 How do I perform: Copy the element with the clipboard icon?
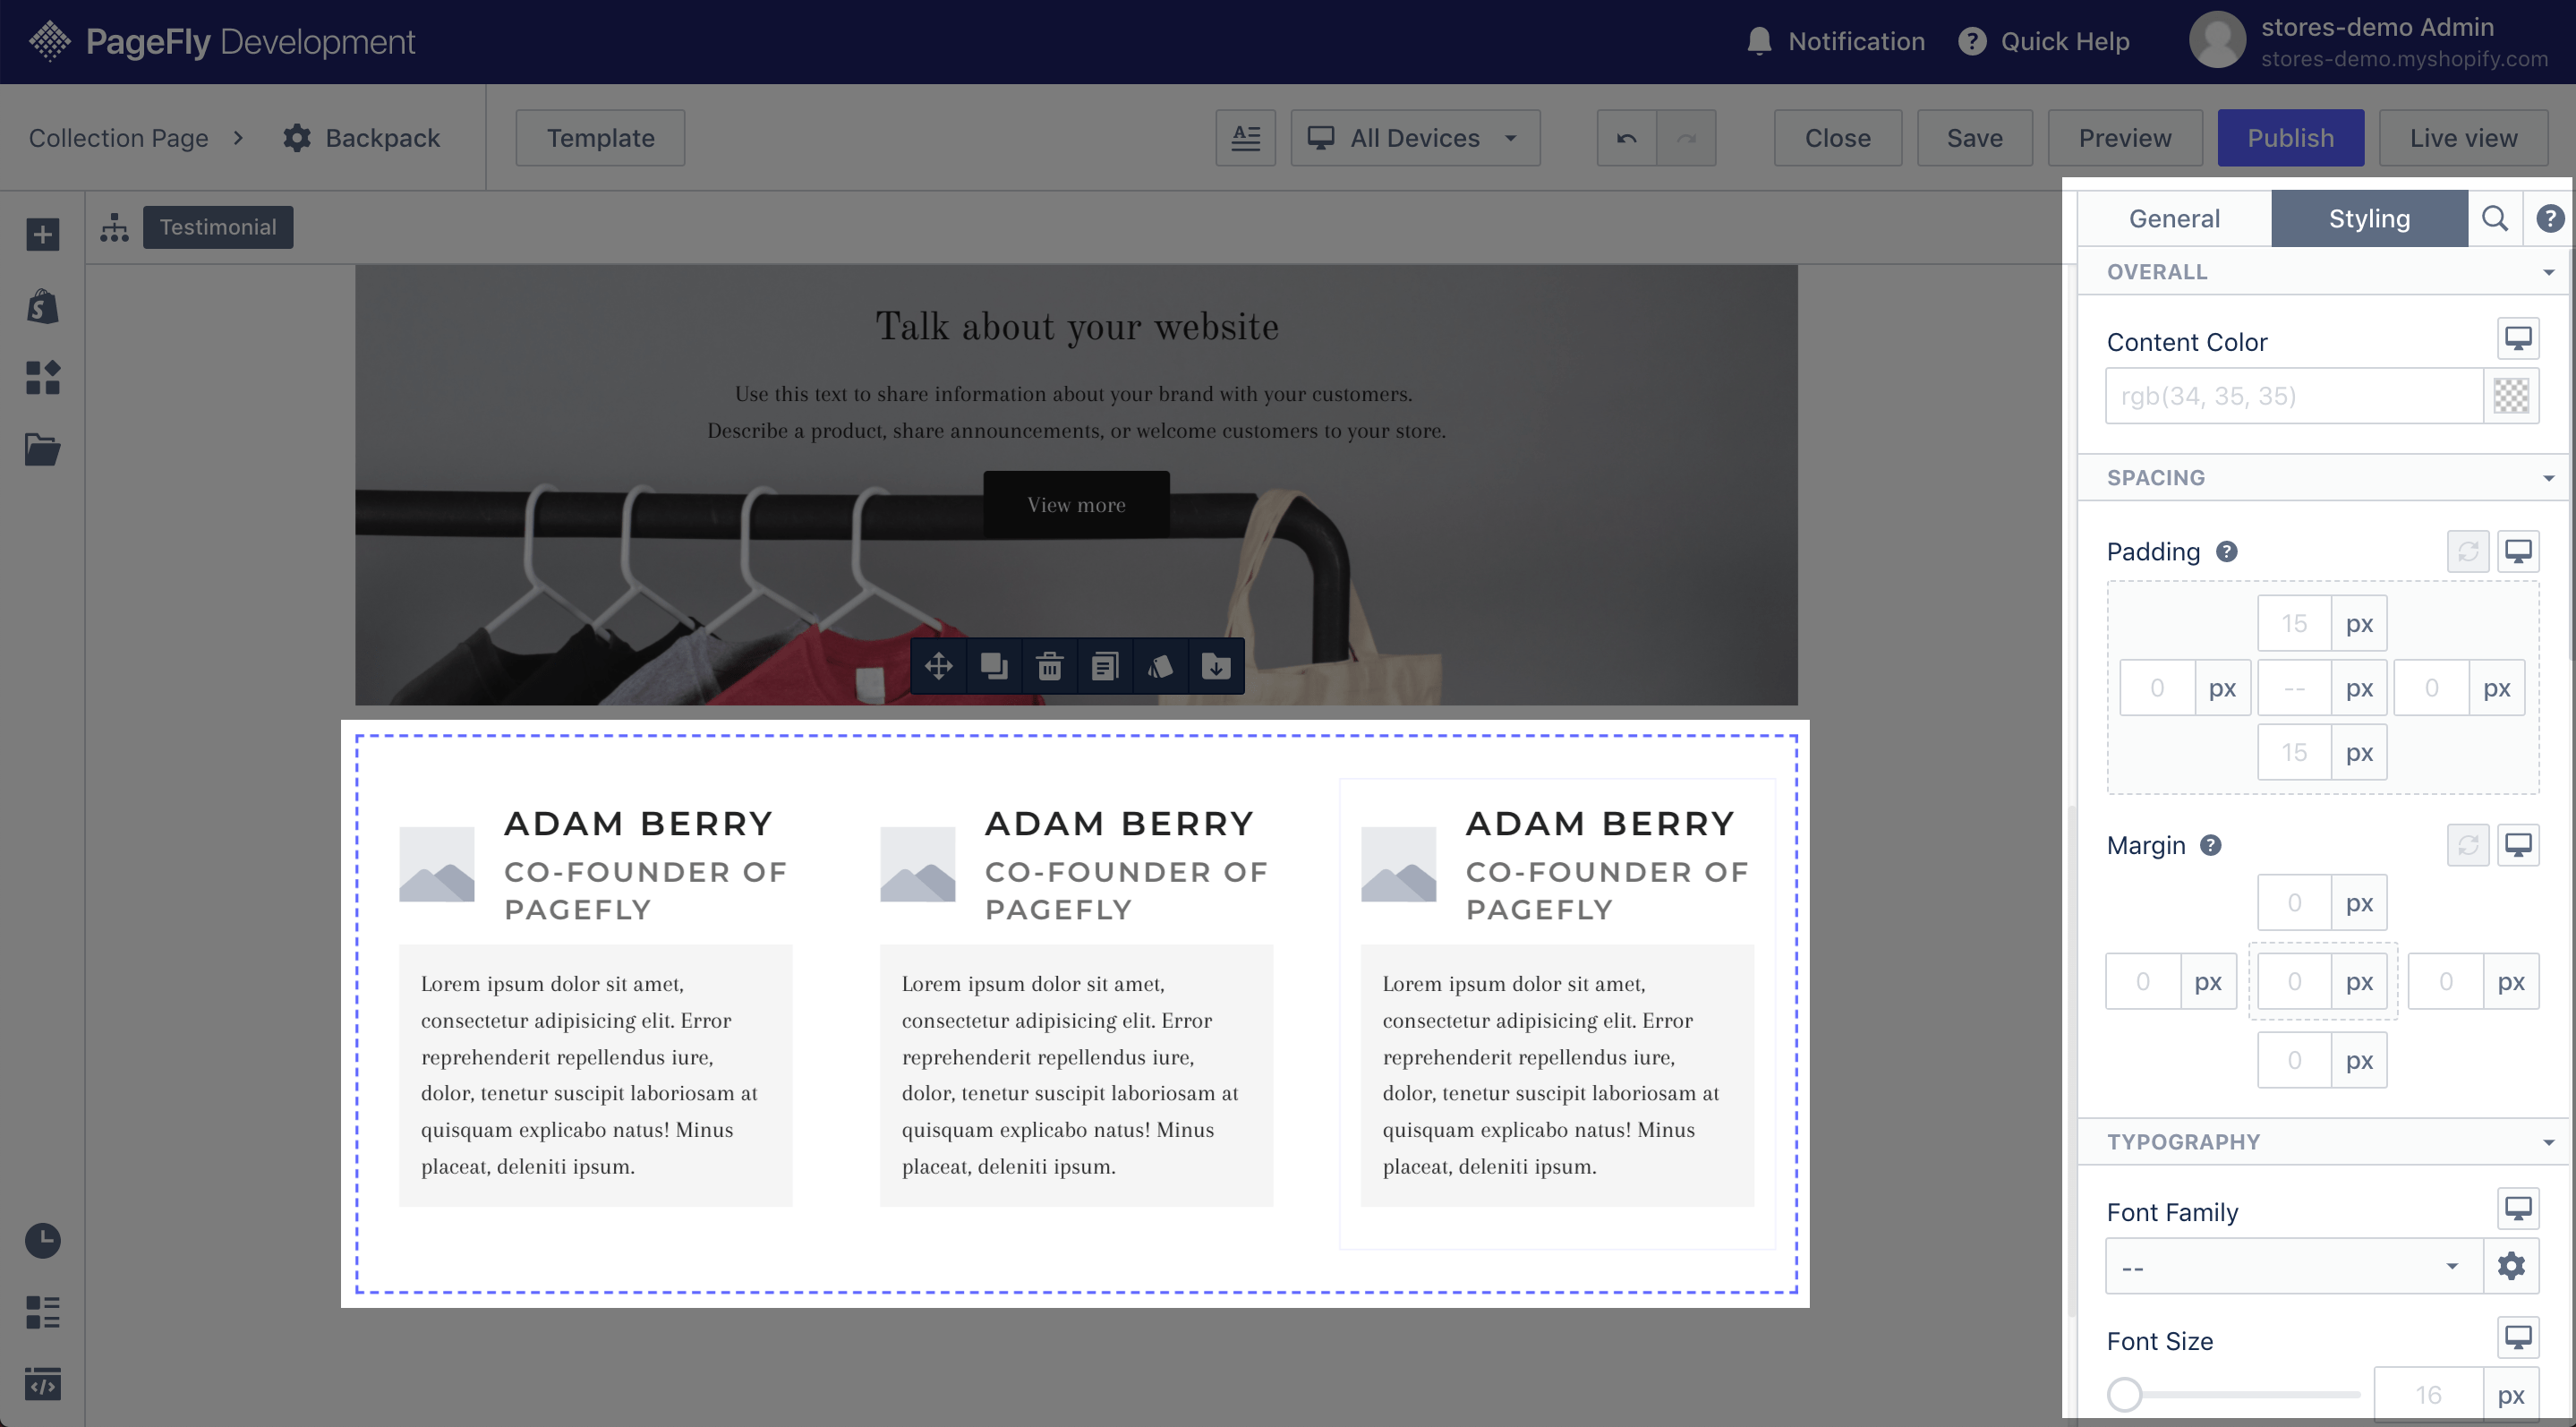tap(1105, 666)
